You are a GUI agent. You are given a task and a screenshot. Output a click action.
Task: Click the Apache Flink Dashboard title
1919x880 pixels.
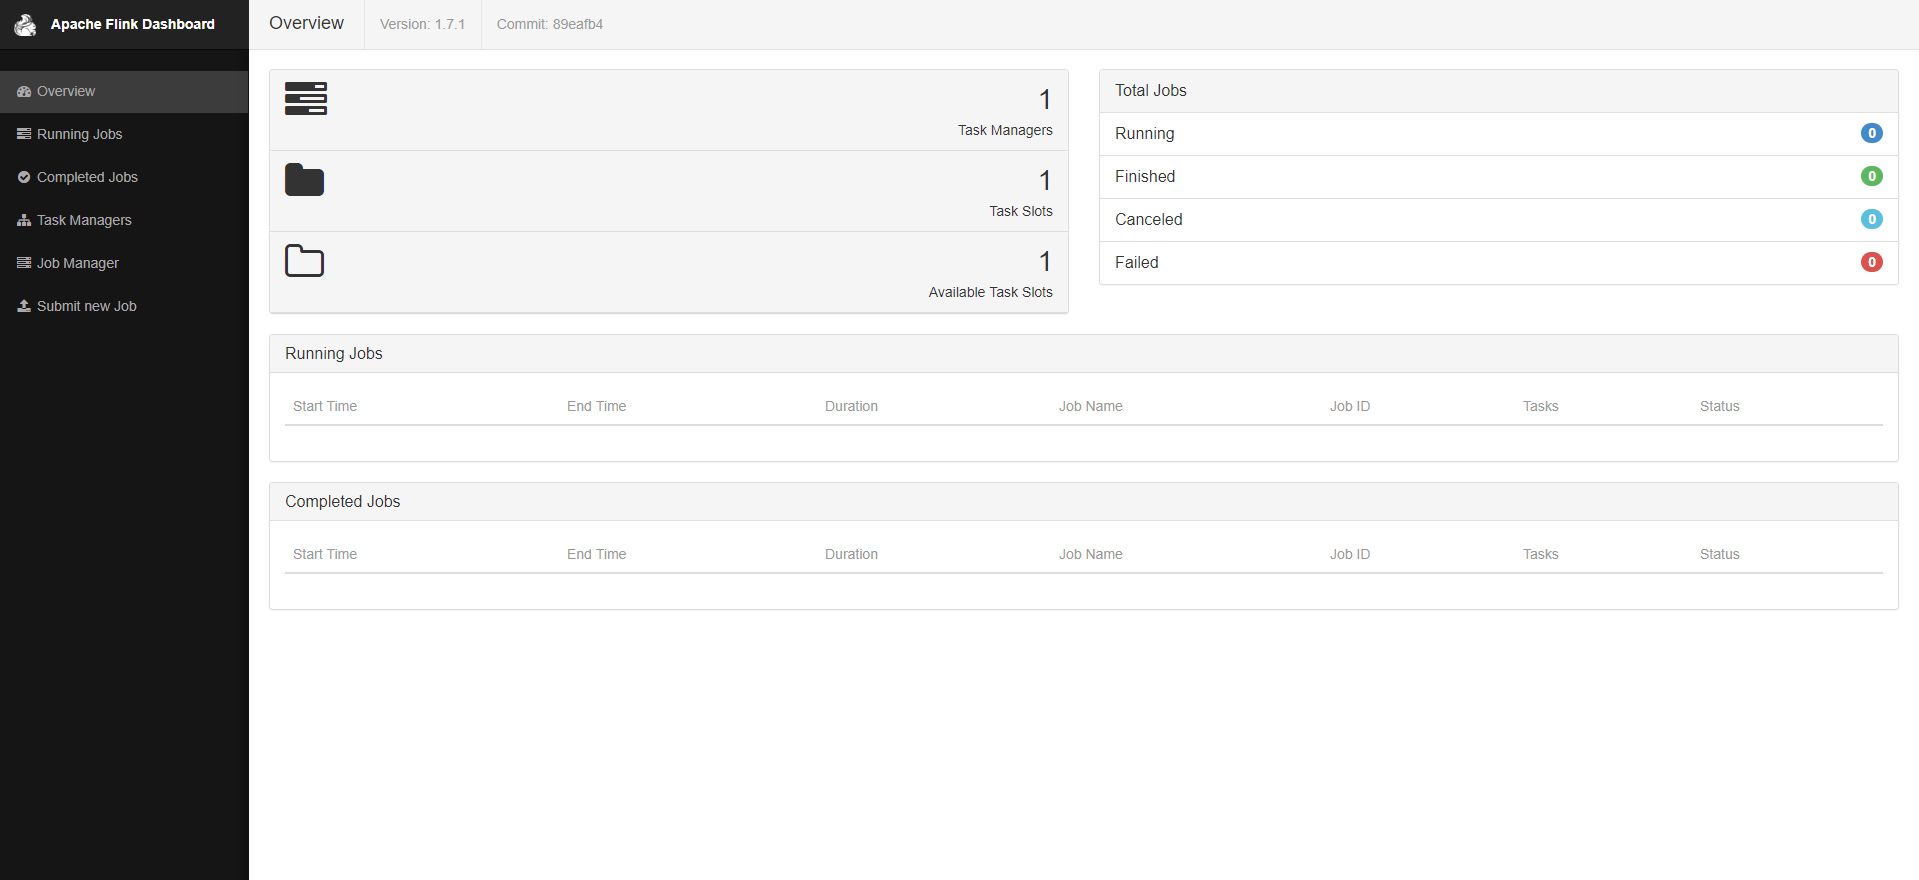coord(133,24)
